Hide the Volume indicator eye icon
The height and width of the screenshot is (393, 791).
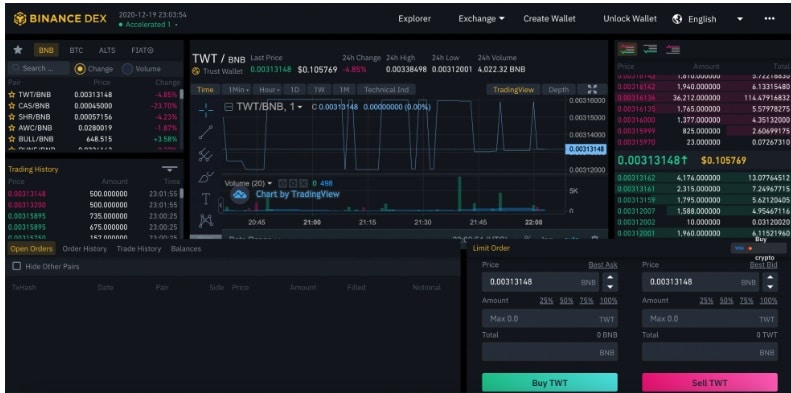tap(282, 183)
